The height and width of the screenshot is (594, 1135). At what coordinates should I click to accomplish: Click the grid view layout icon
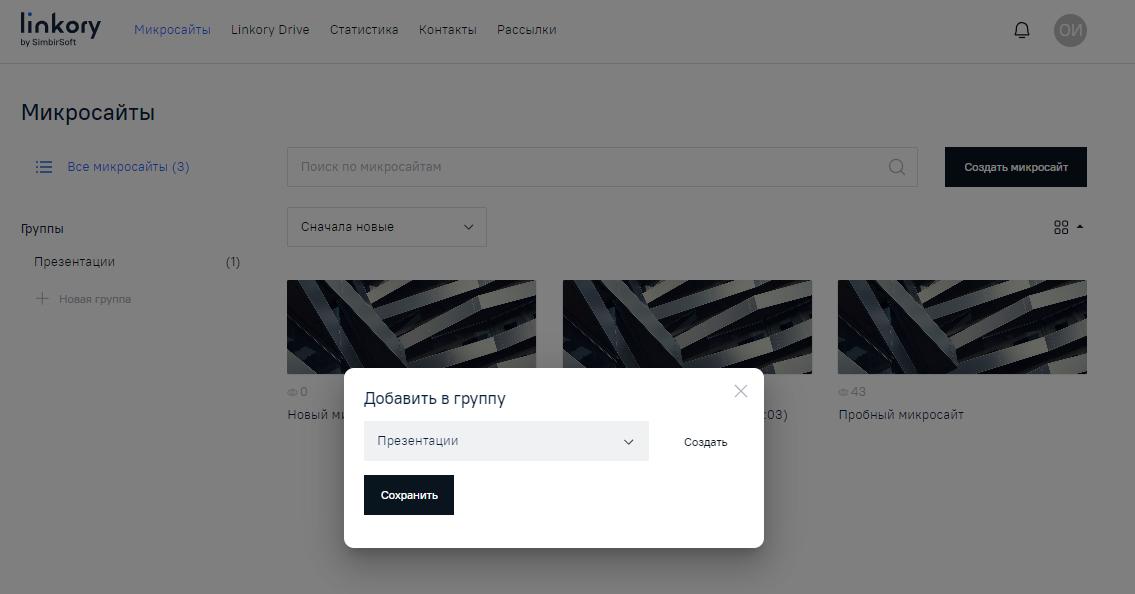[x=1062, y=227]
